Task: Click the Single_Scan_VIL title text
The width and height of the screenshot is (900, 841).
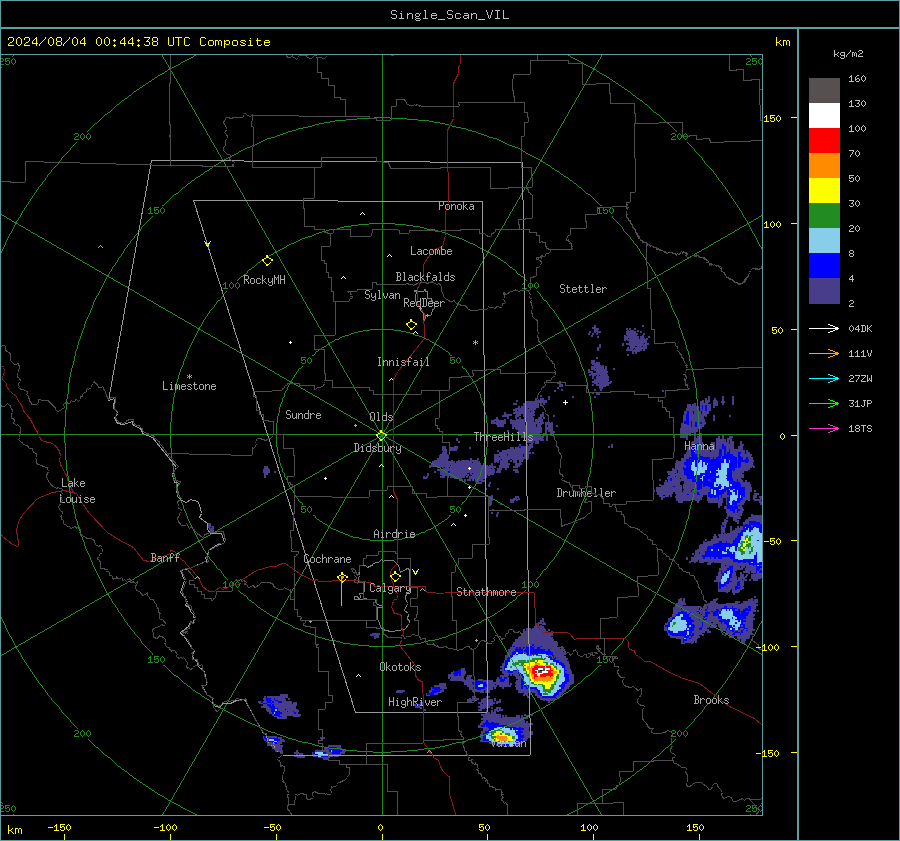Action: click(449, 15)
